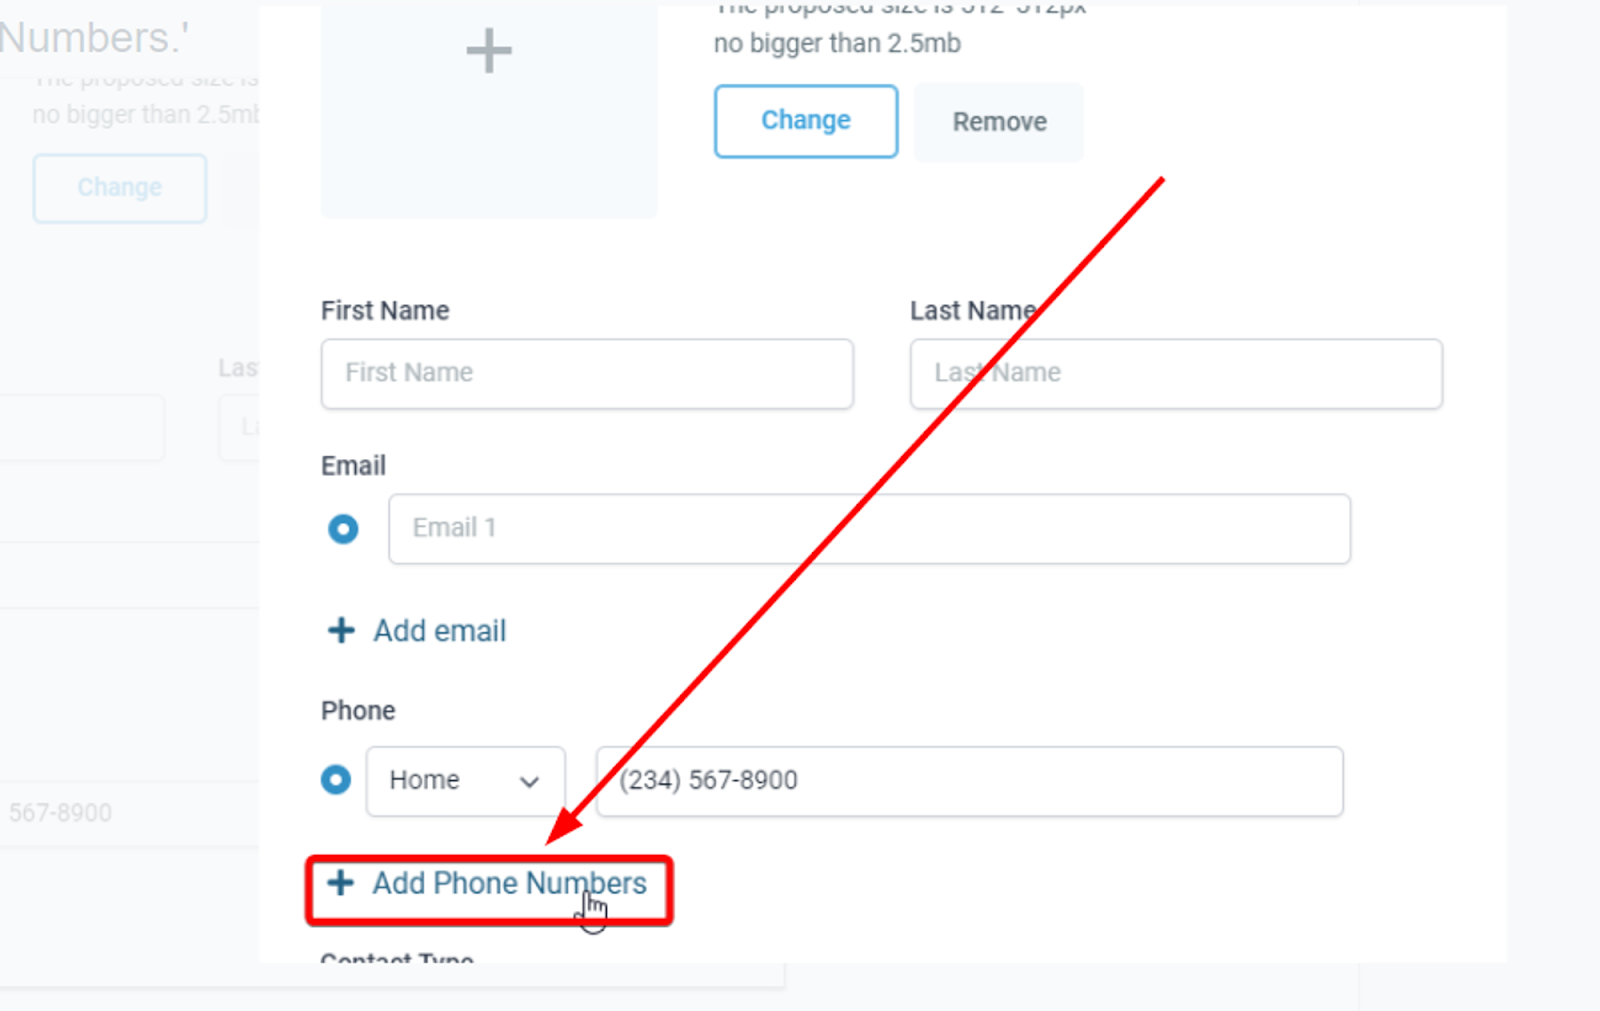The height and width of the screenshot is (1011, 1600).
Task: Click into the Email 1 field
Action: 869,528
